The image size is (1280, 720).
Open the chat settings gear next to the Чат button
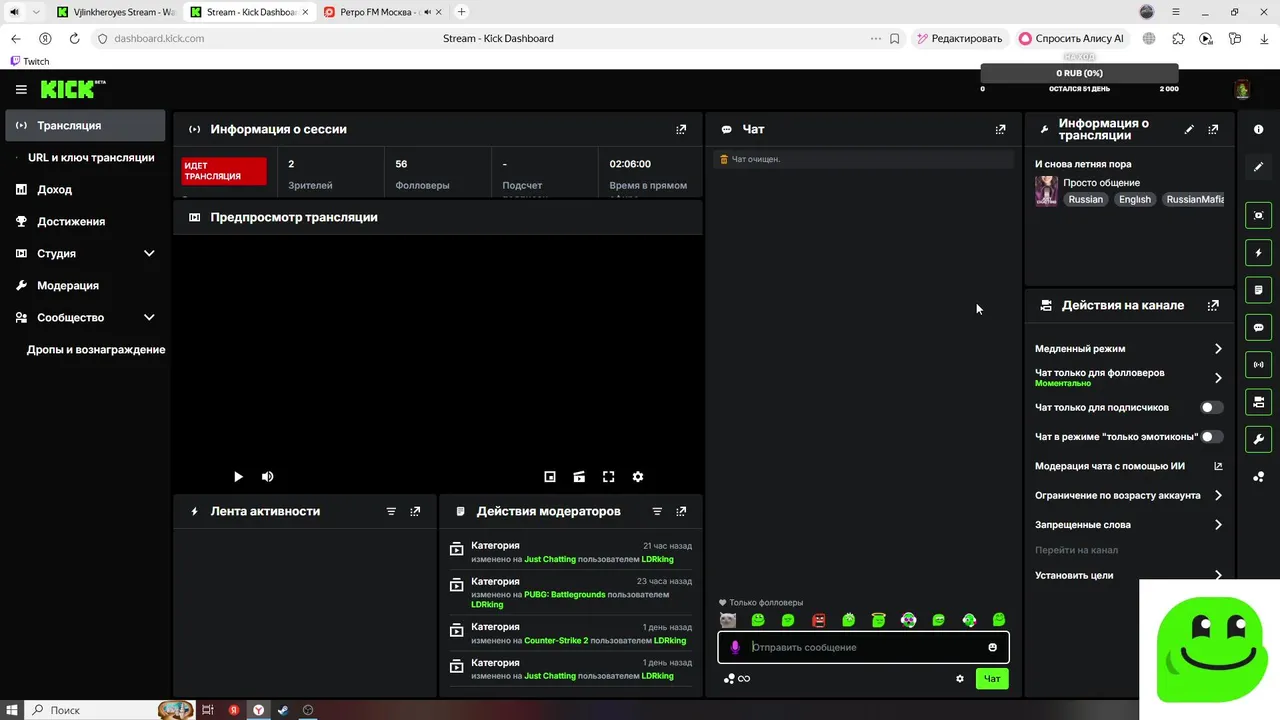pos(960,679)
